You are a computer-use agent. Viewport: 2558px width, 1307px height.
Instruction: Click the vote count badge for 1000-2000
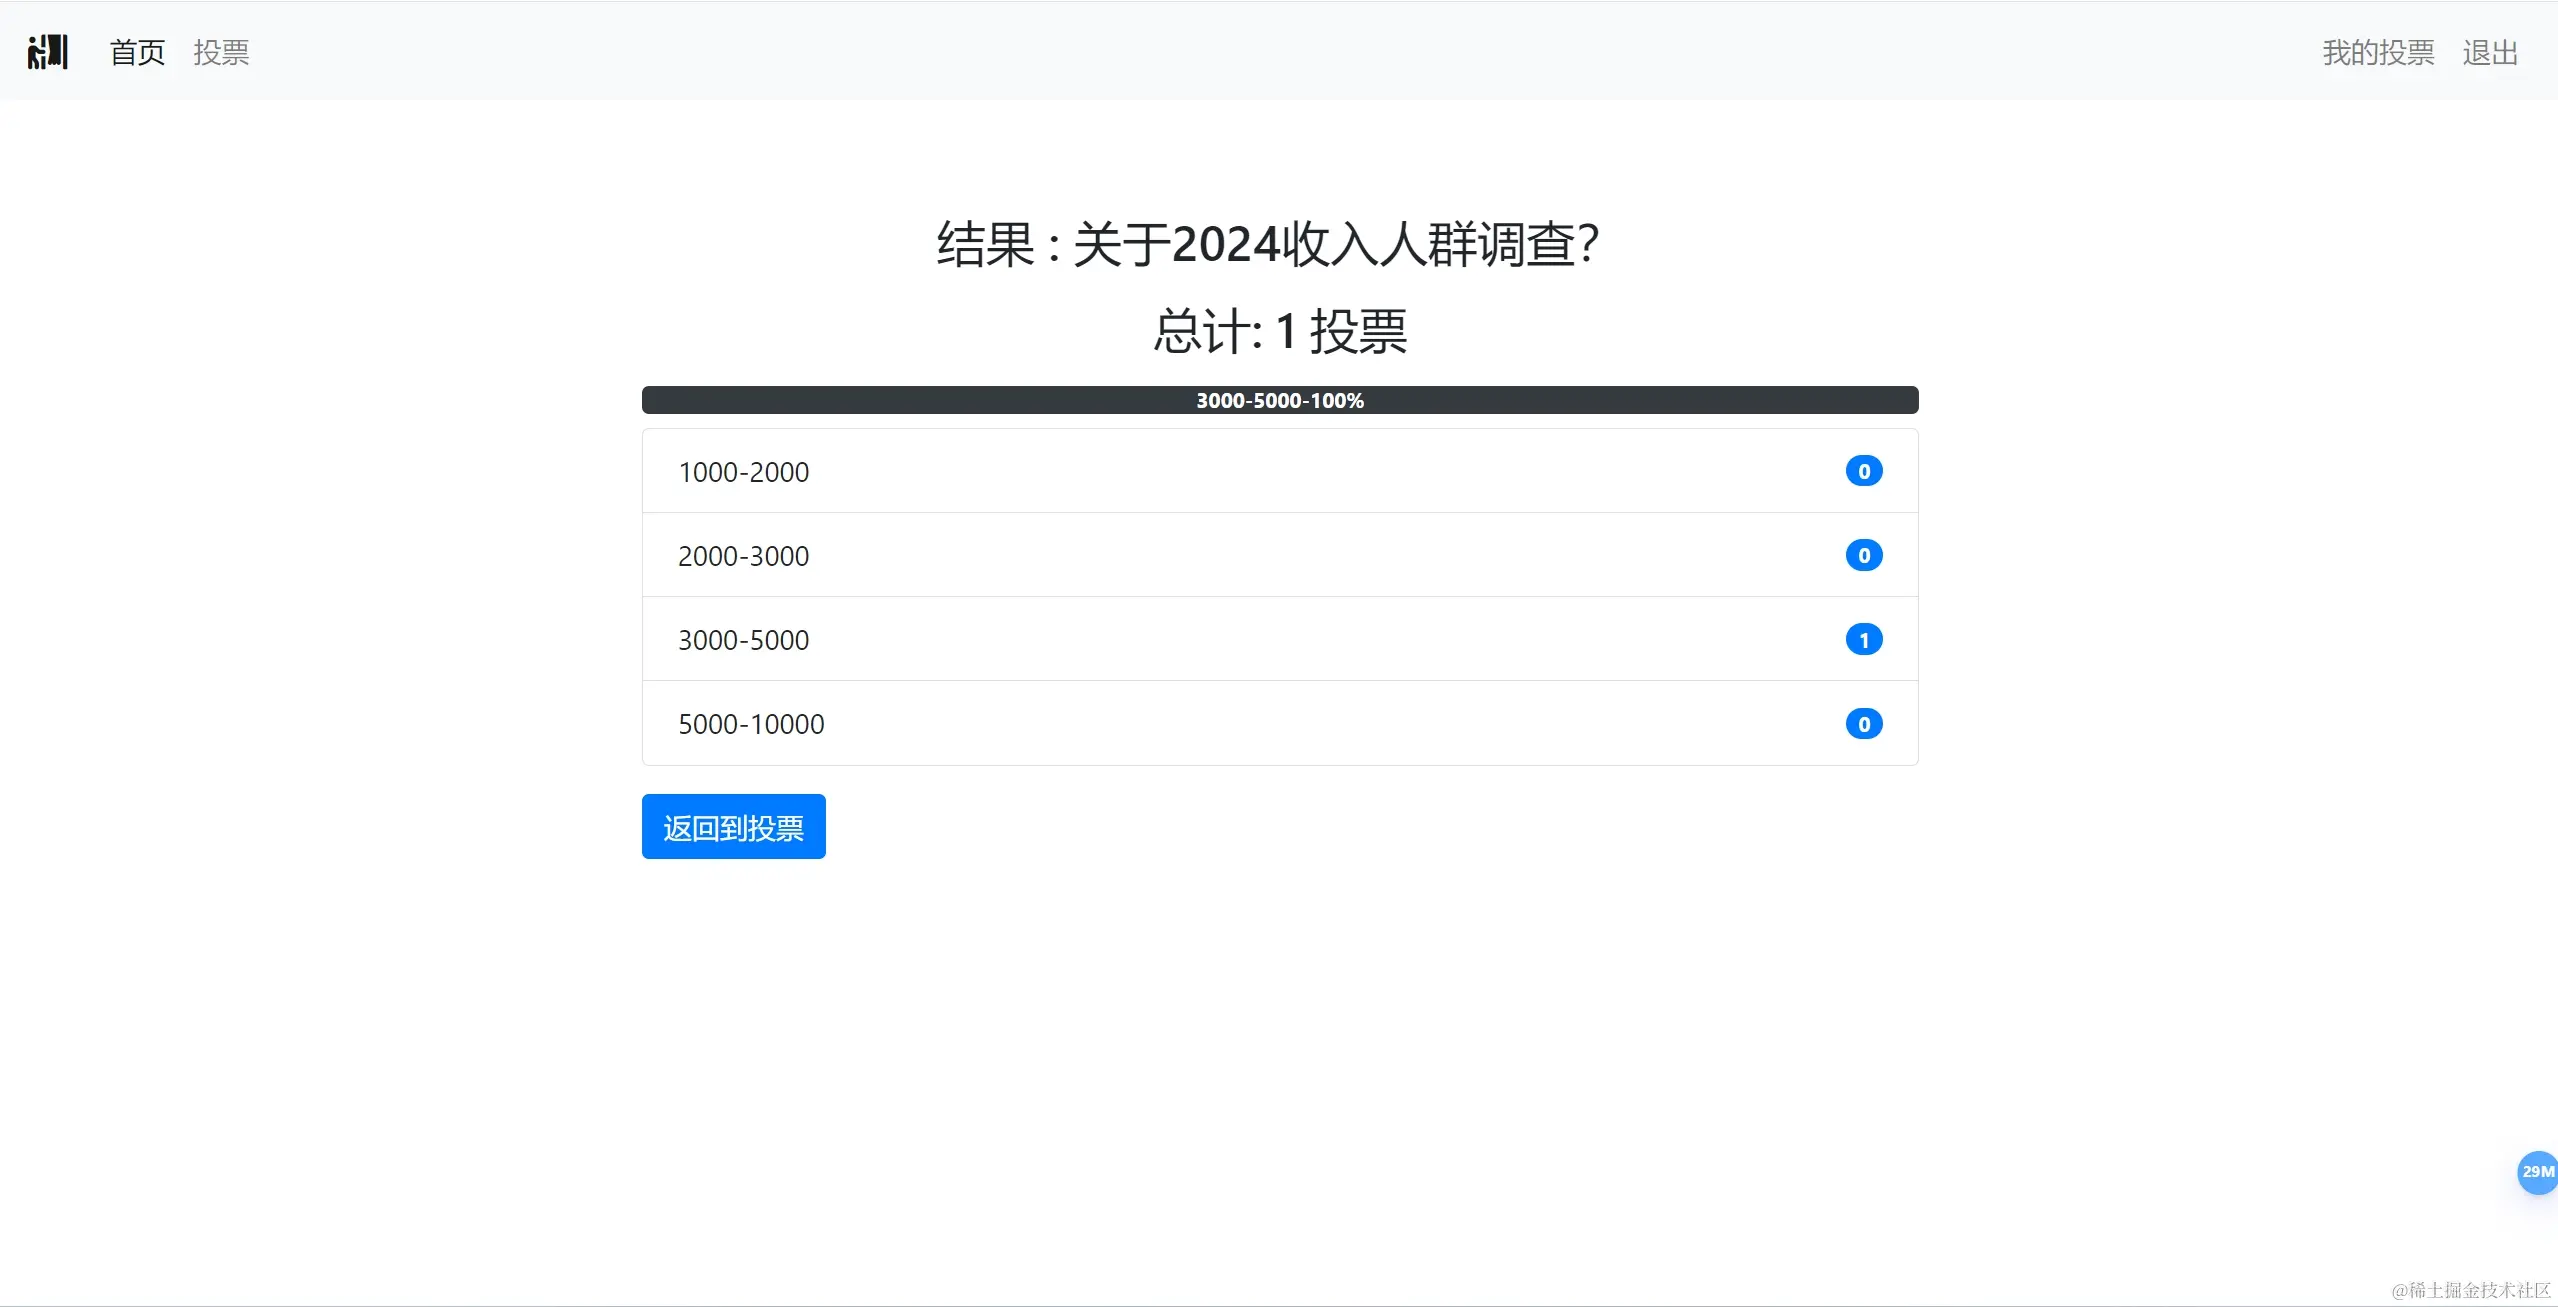1863,471
